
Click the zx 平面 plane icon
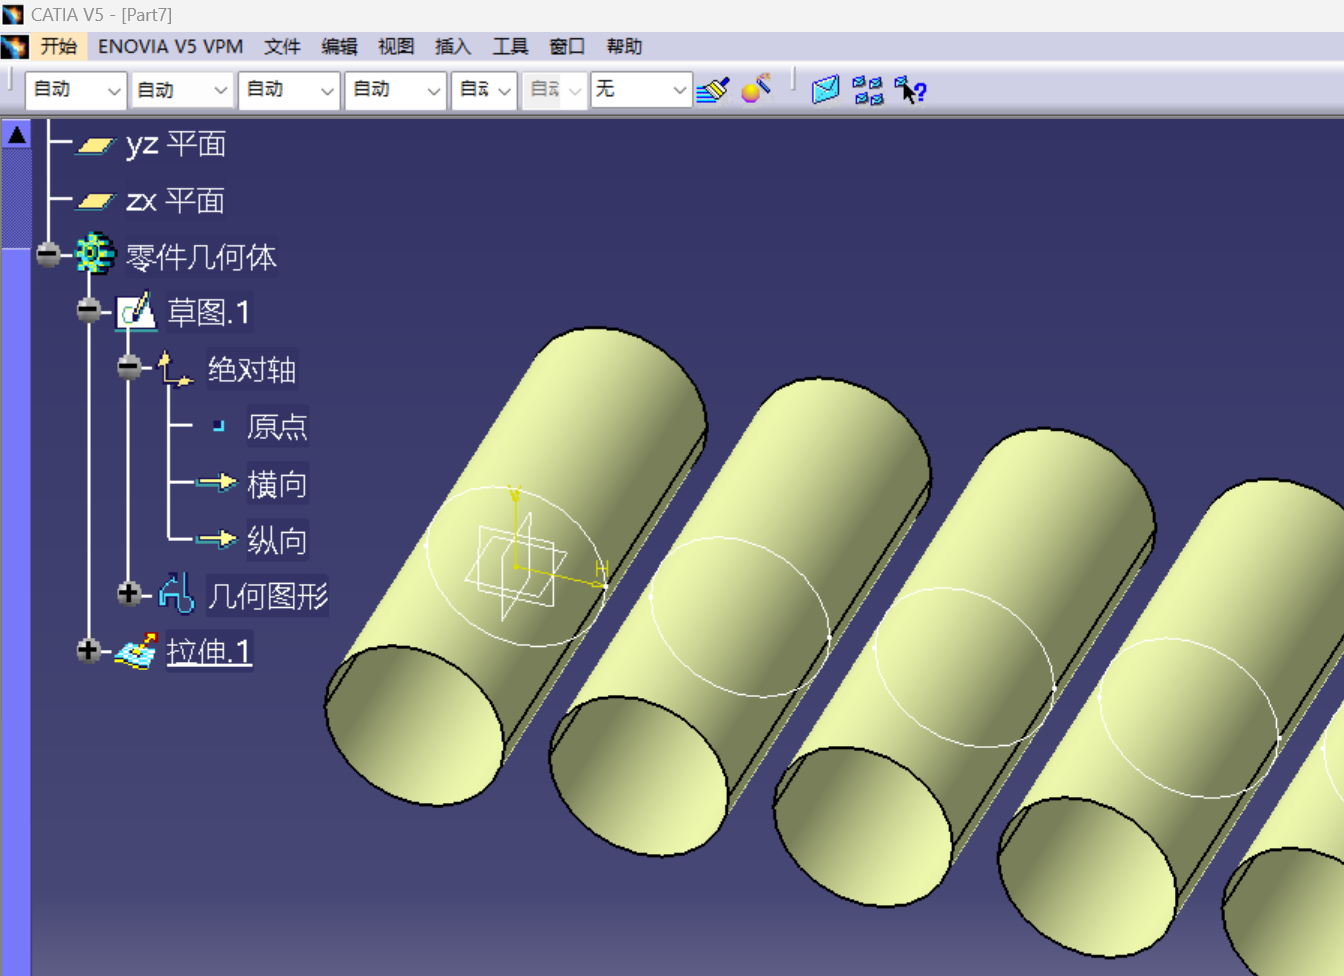click(x=96, y=202)
